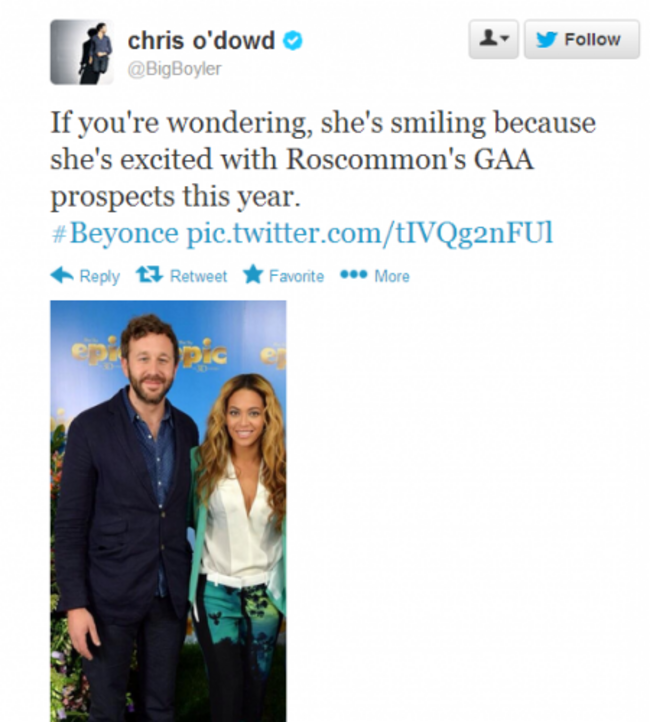The width and height of the screenshot is (650, 722).
Task: Click the three-dot More icon
Action: 354,275
